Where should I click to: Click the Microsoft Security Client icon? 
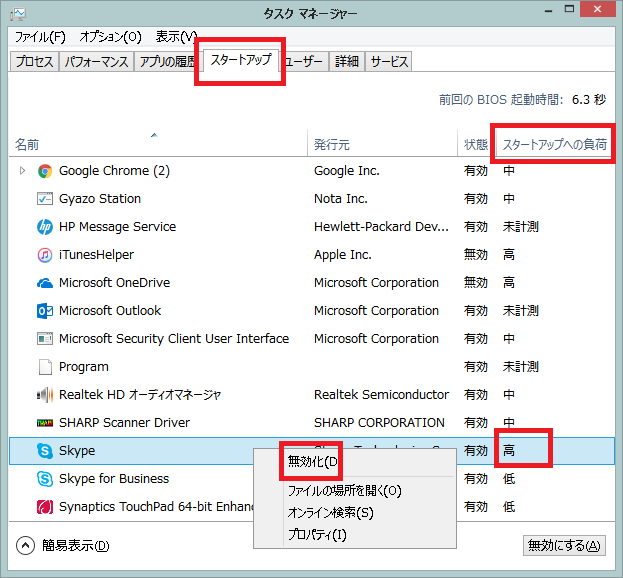(45, 339)
